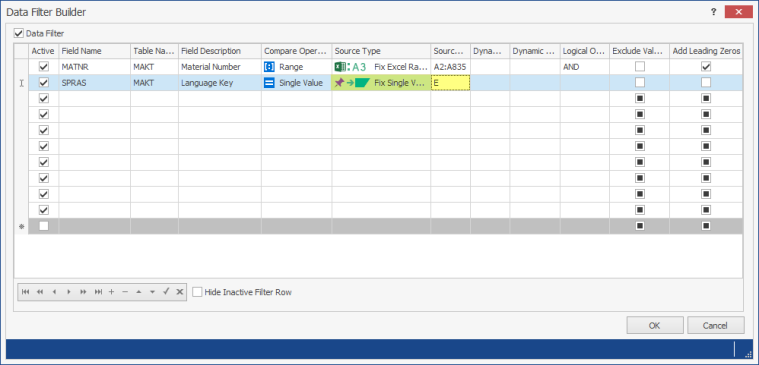Click the Excel range icon in MATNR row
This screenshot has height=365, width=759.
point(350,67)
